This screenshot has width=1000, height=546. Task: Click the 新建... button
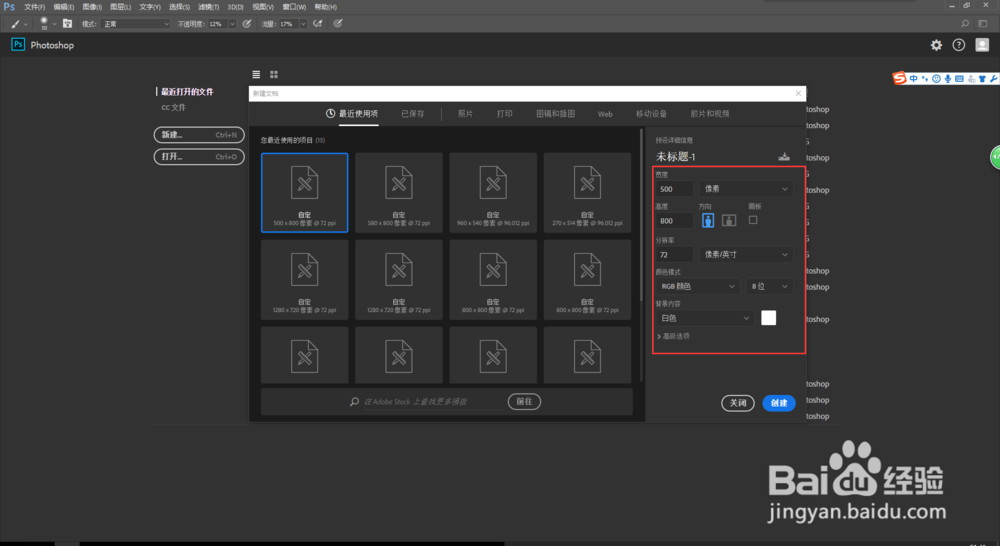point(199,135)
